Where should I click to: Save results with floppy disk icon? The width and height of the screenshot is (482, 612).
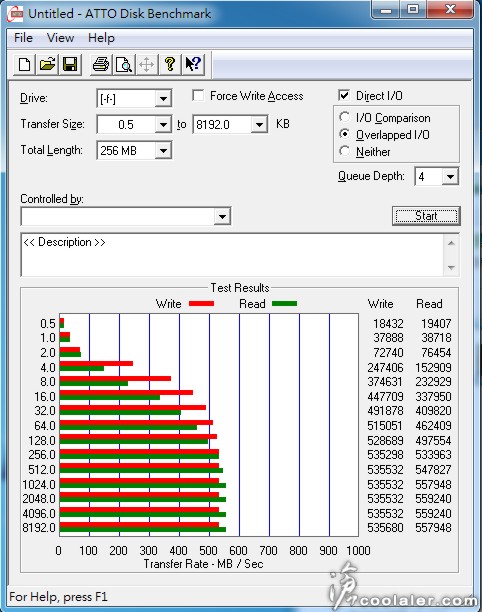click(70, 64)
